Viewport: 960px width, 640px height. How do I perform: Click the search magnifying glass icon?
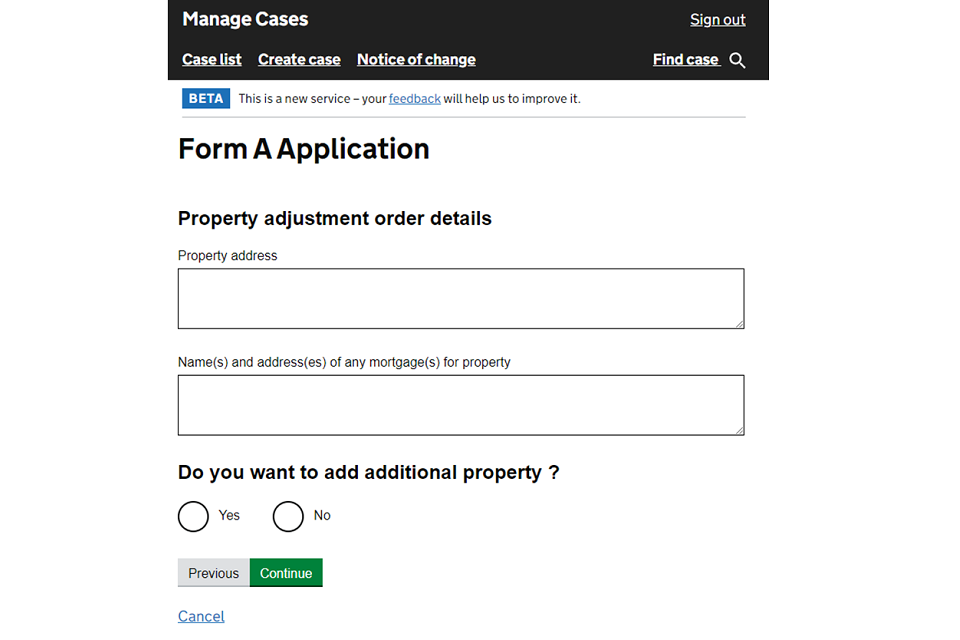[737, 60]
